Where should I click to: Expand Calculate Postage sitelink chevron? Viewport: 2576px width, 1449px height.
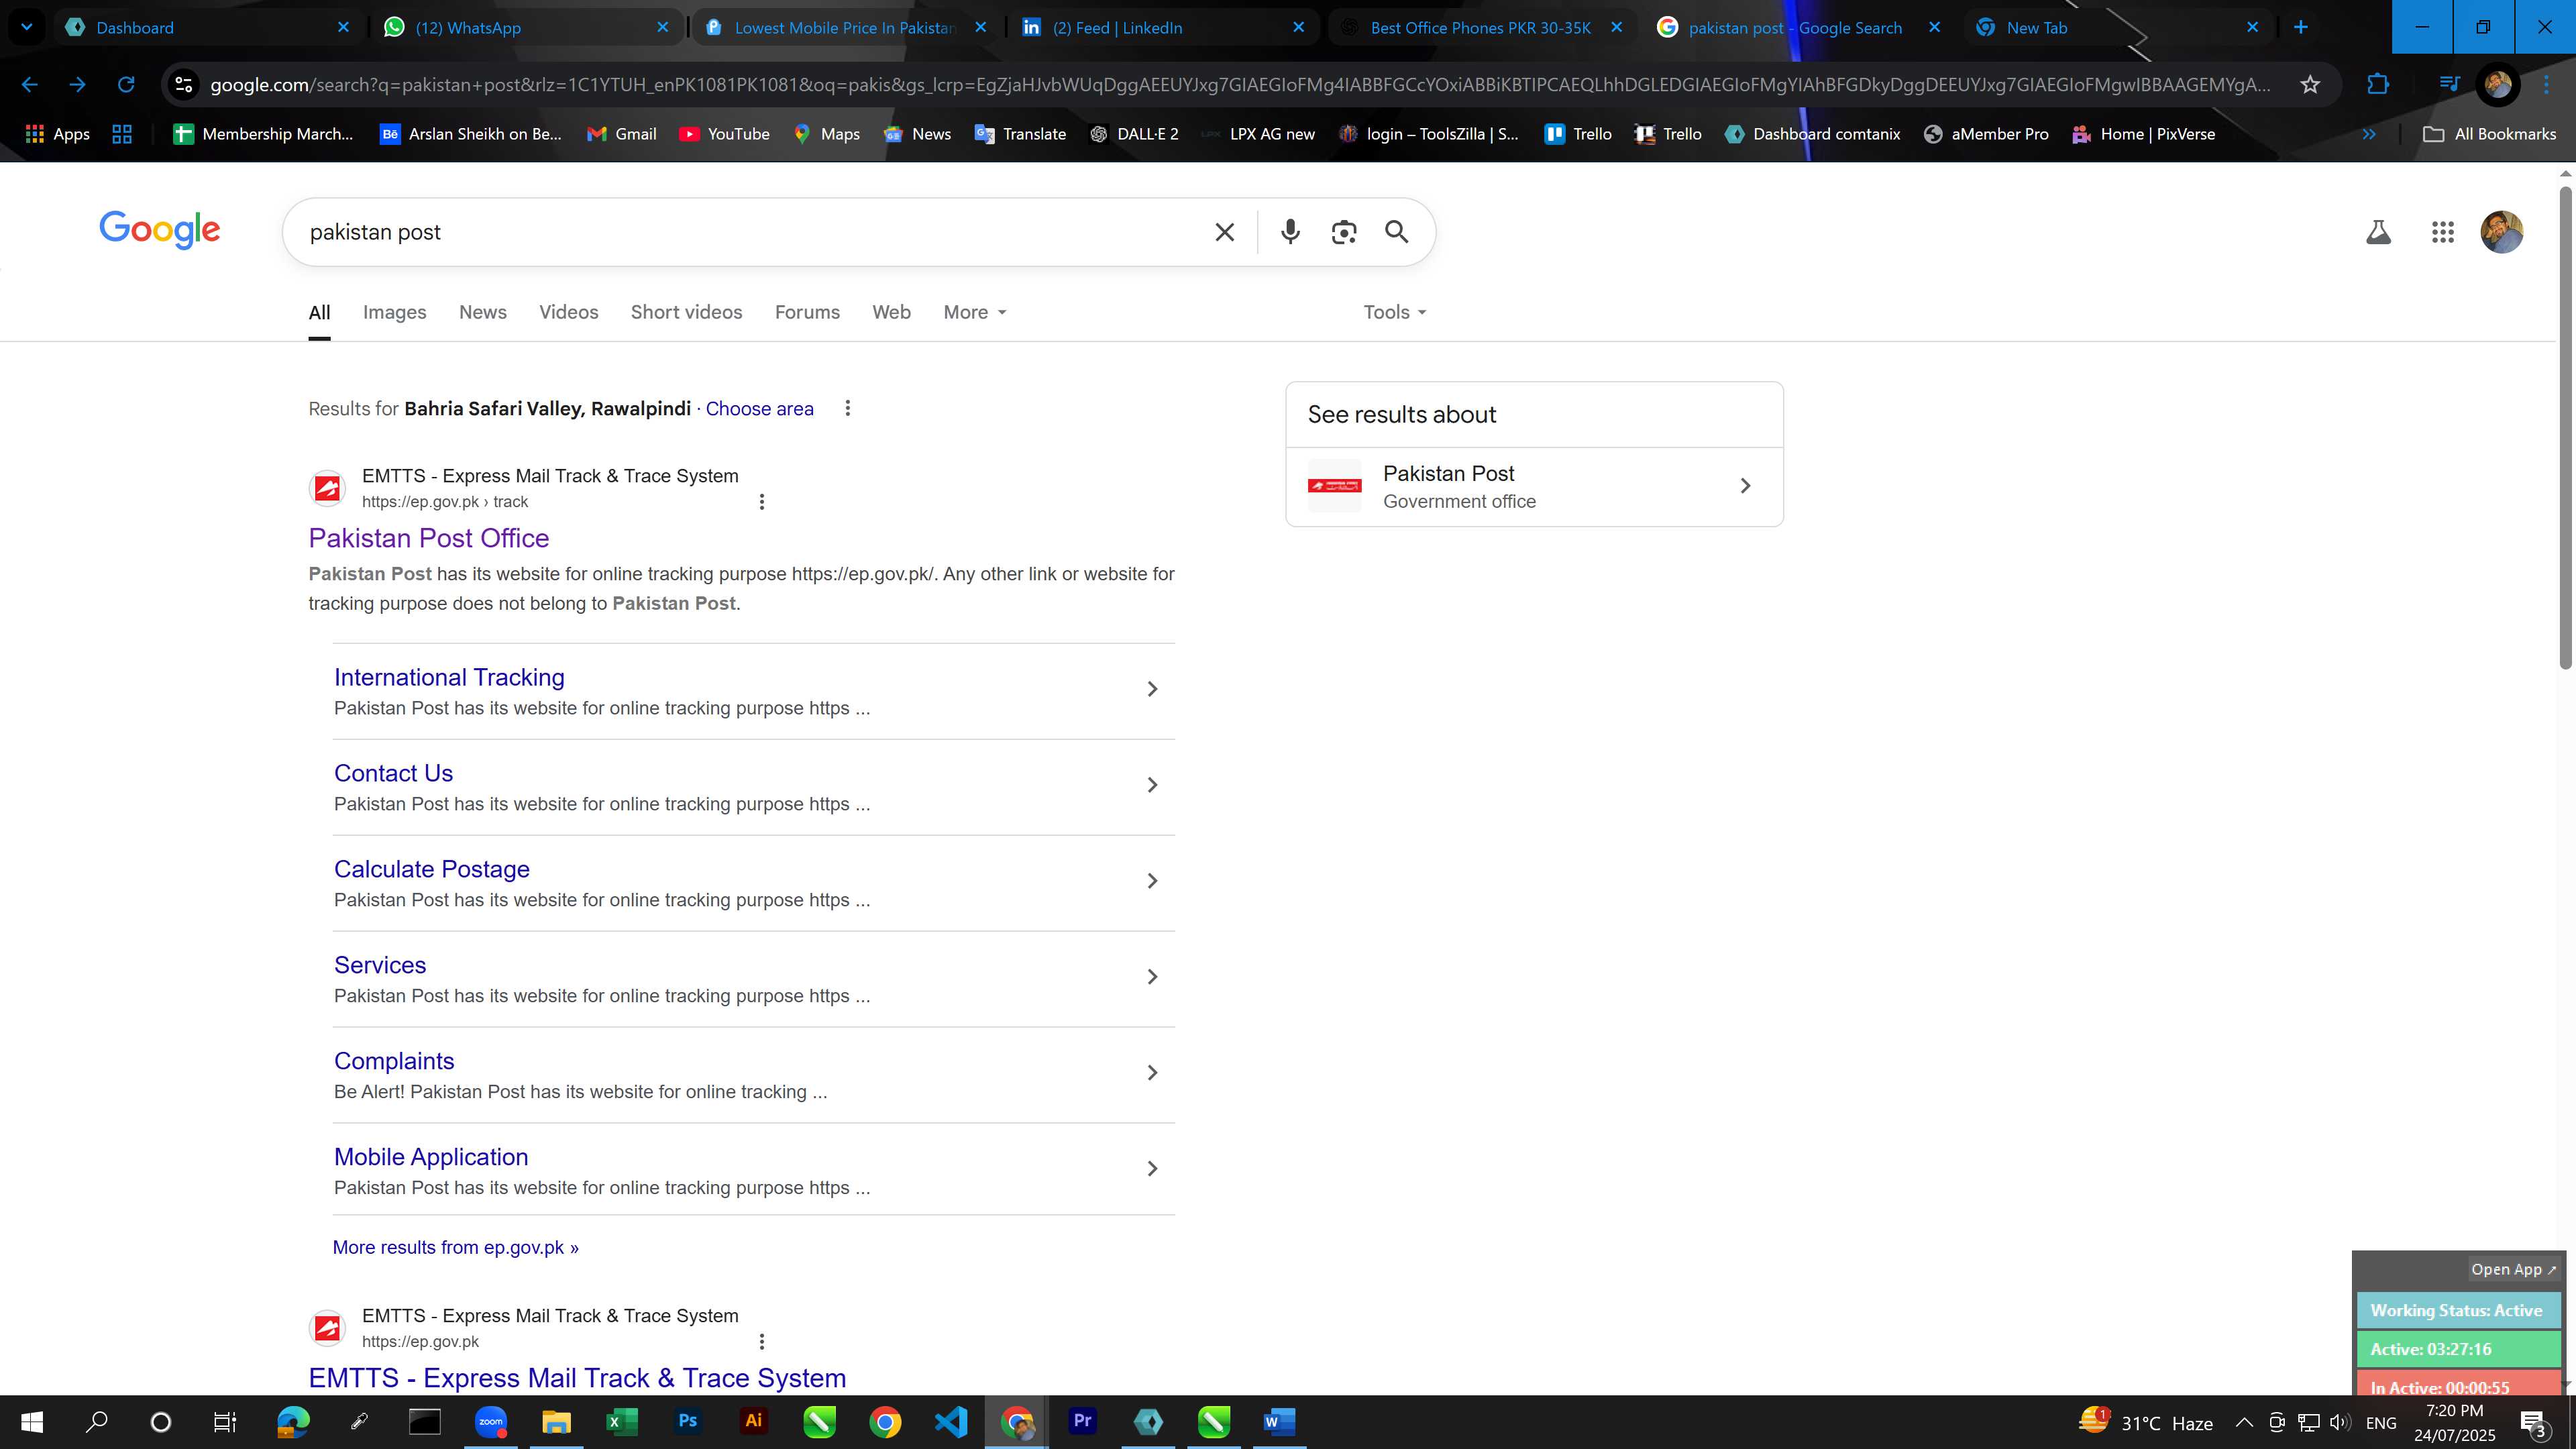(x=1152, y=881)
